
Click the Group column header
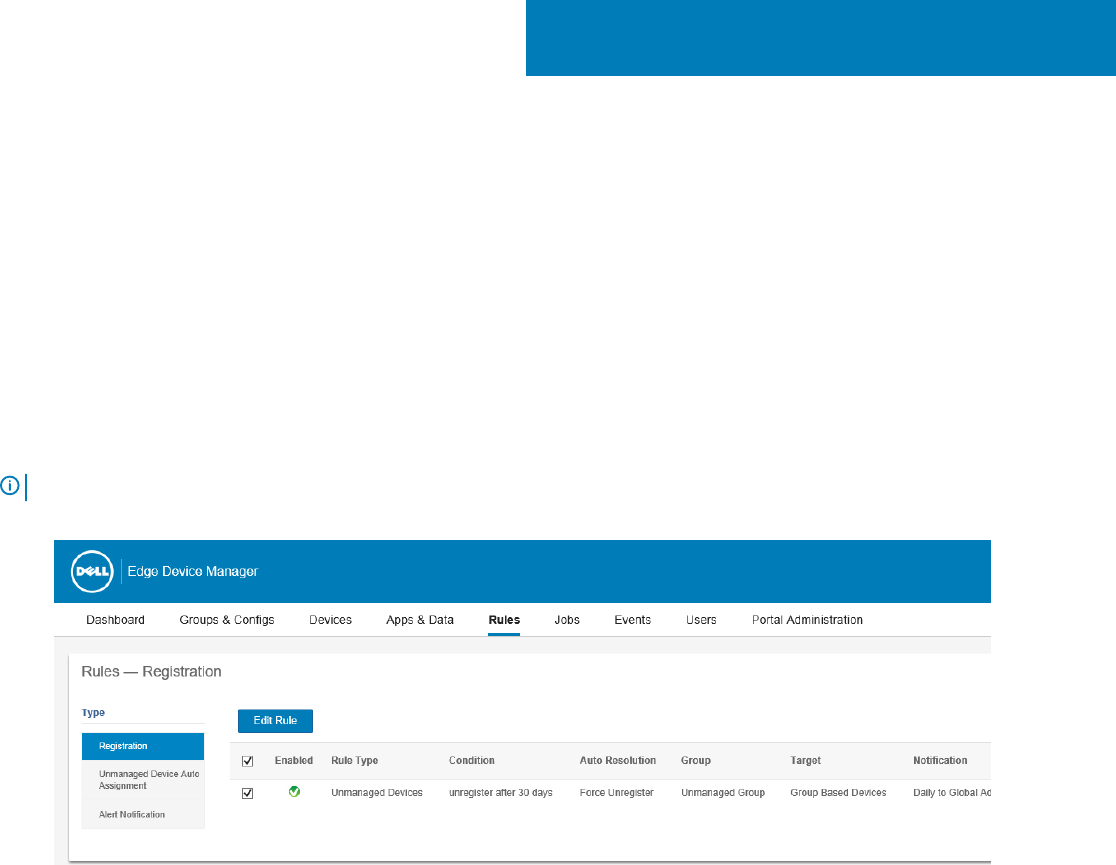696,760
